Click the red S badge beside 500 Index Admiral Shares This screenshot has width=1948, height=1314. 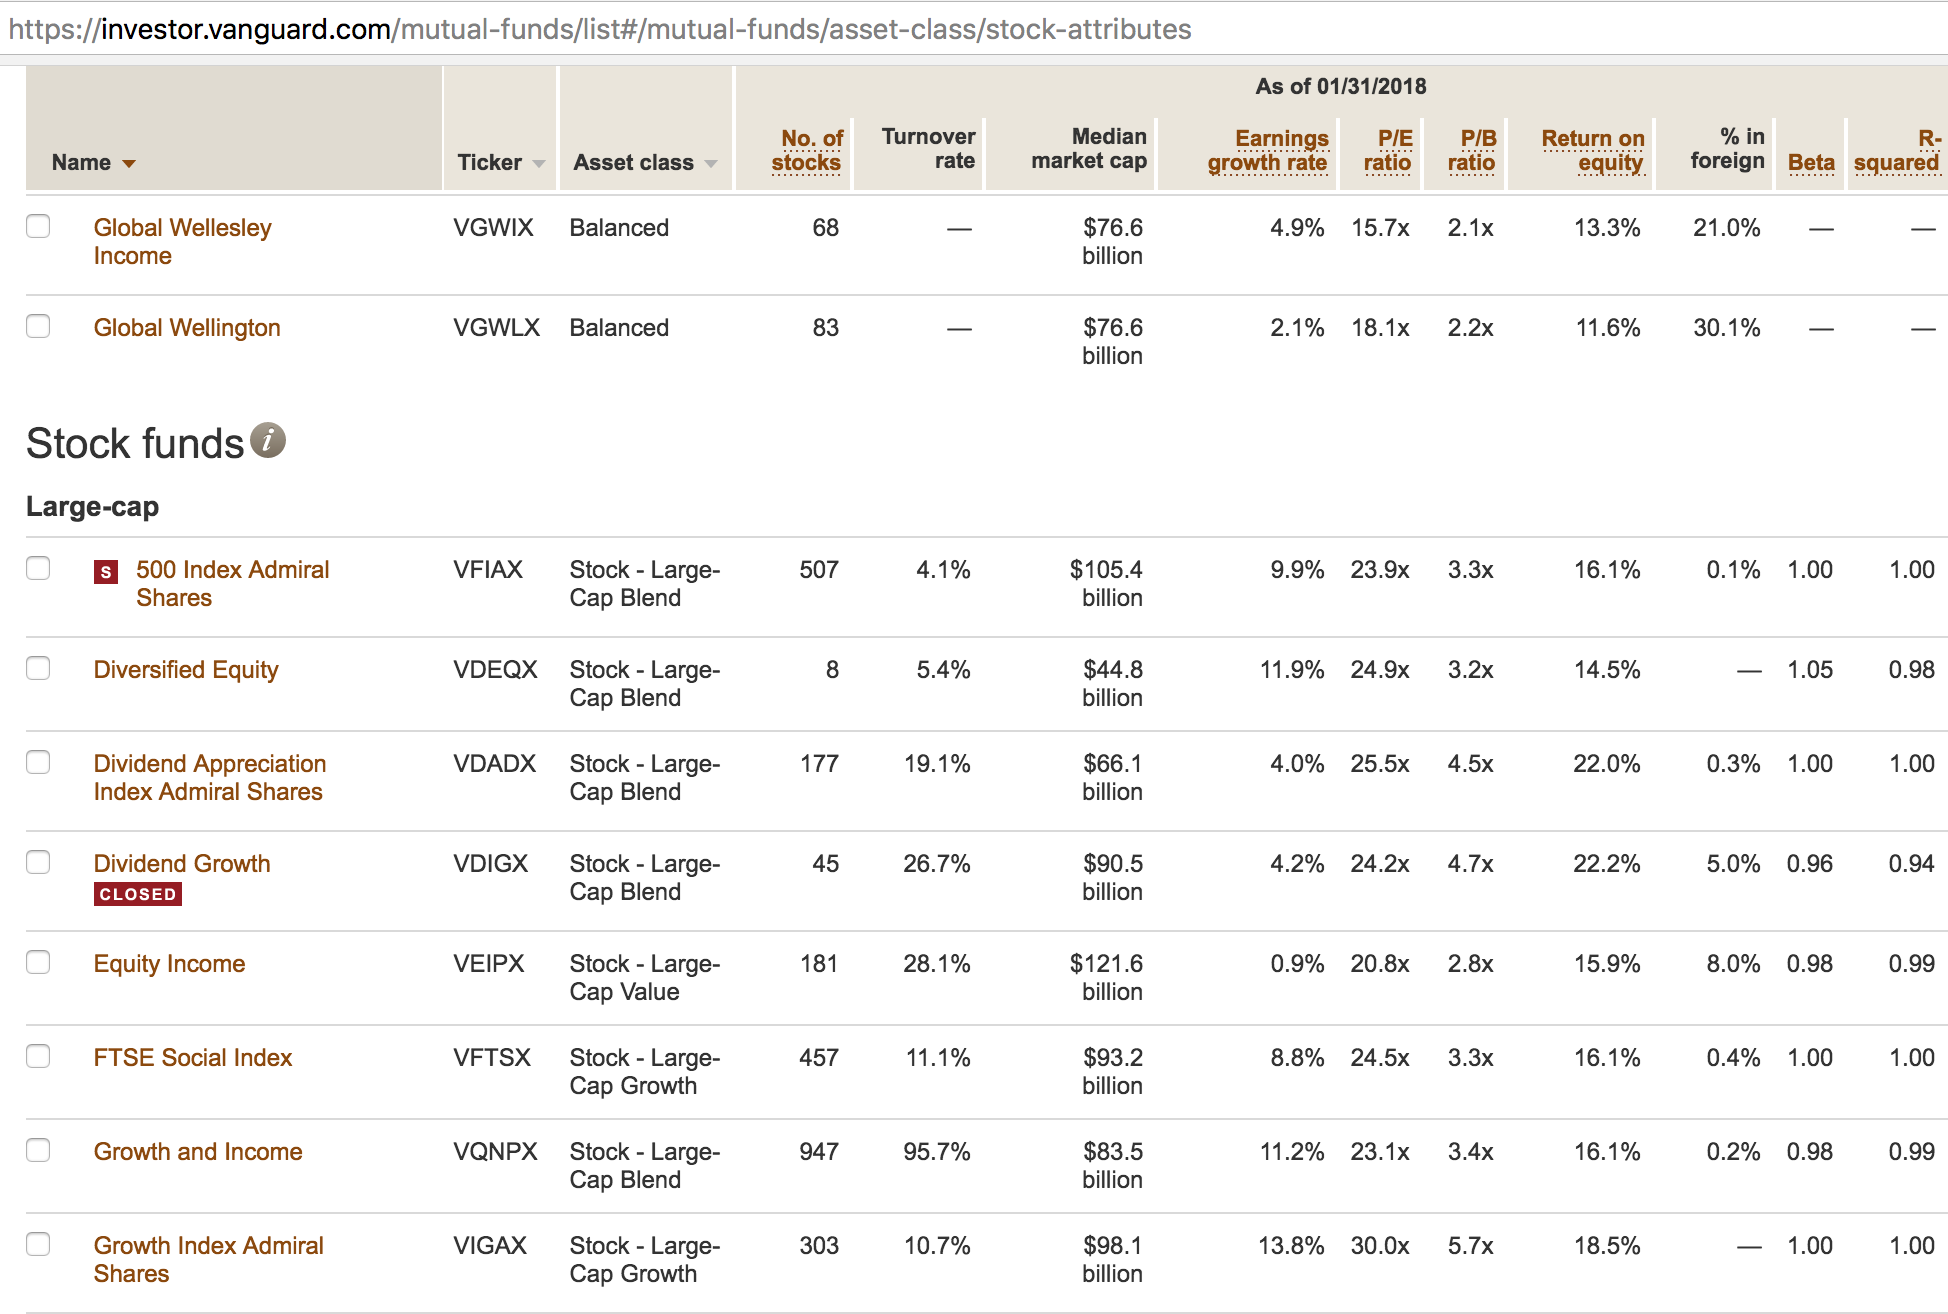click(106, 572)
